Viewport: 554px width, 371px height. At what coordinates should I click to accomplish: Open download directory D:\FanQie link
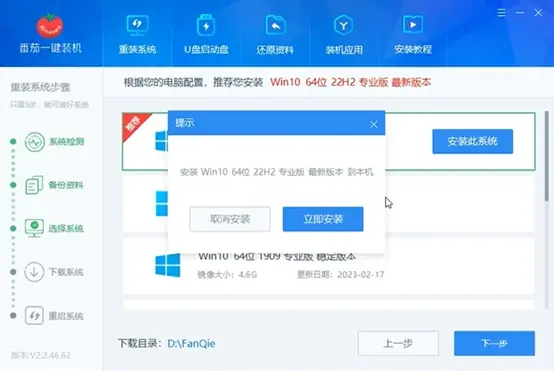[191, 343]
